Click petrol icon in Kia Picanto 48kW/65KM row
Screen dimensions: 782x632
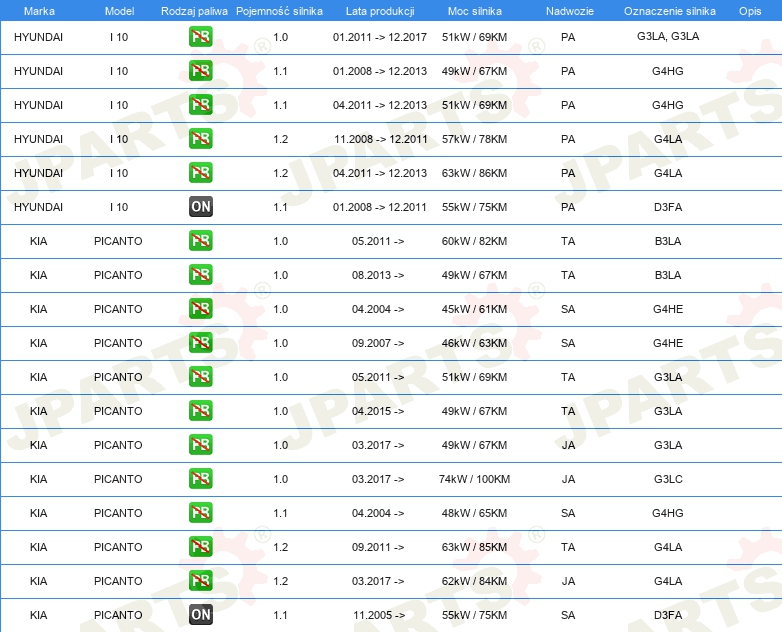click(200, 512)
